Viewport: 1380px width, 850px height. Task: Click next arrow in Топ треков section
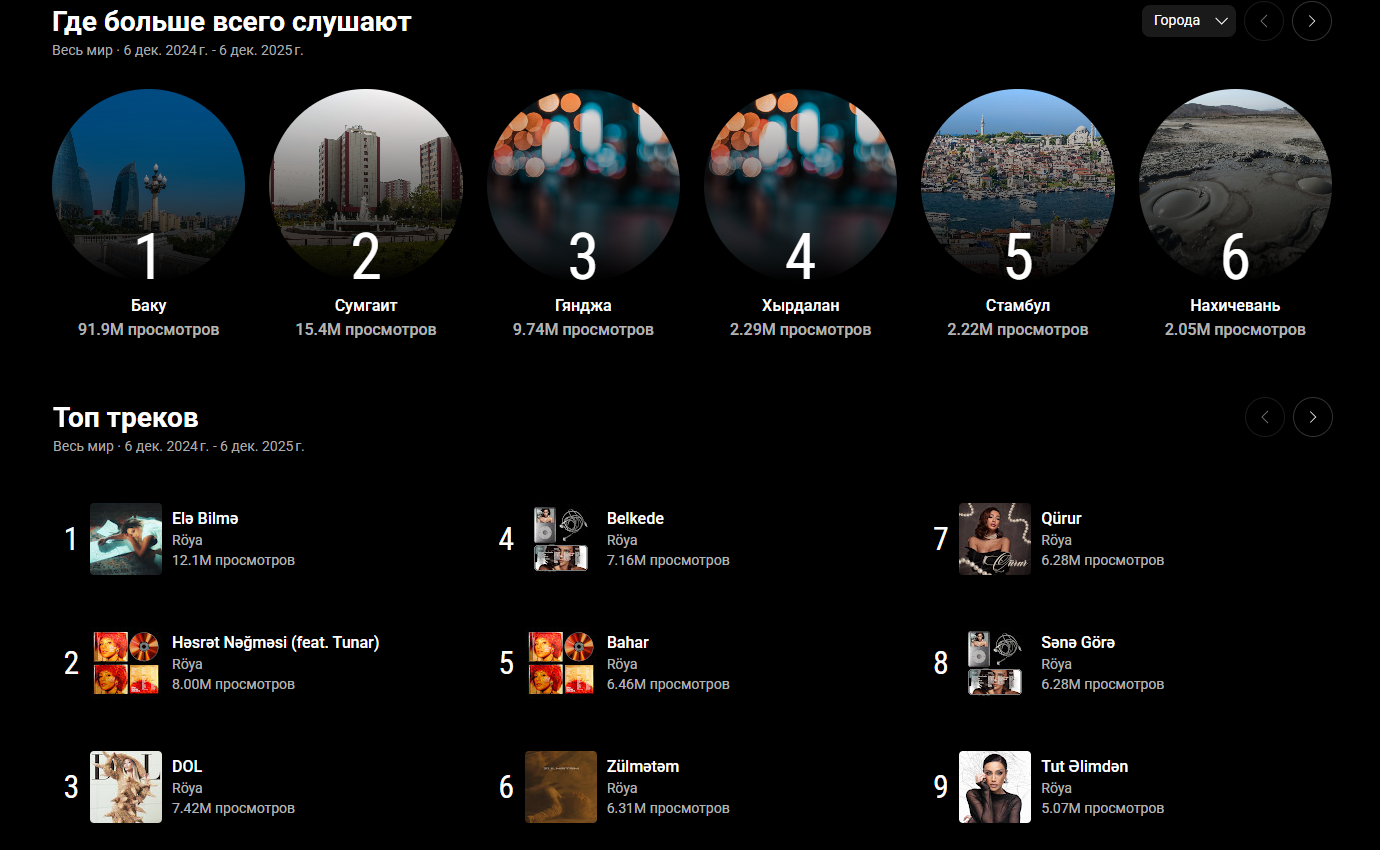[1312, 417]
